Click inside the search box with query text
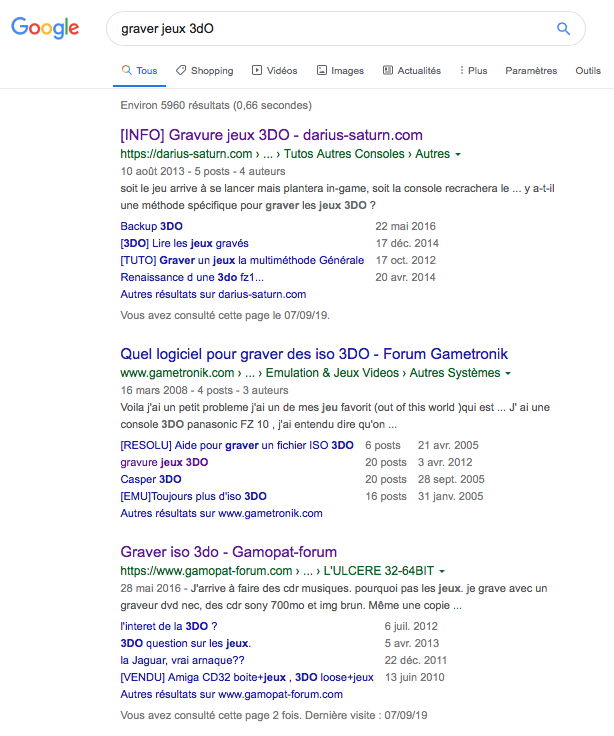The image size is (614, 736). [x=330, y=29]
